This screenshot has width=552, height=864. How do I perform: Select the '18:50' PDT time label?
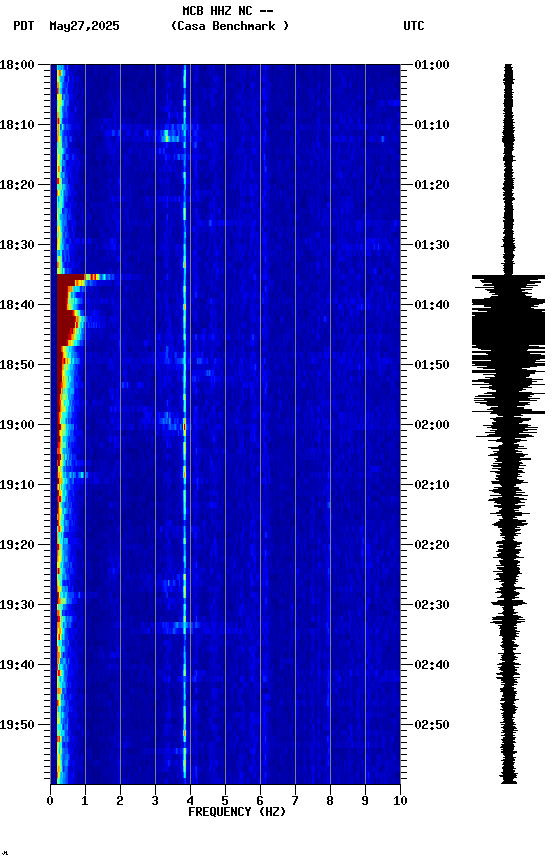(17, 365)
